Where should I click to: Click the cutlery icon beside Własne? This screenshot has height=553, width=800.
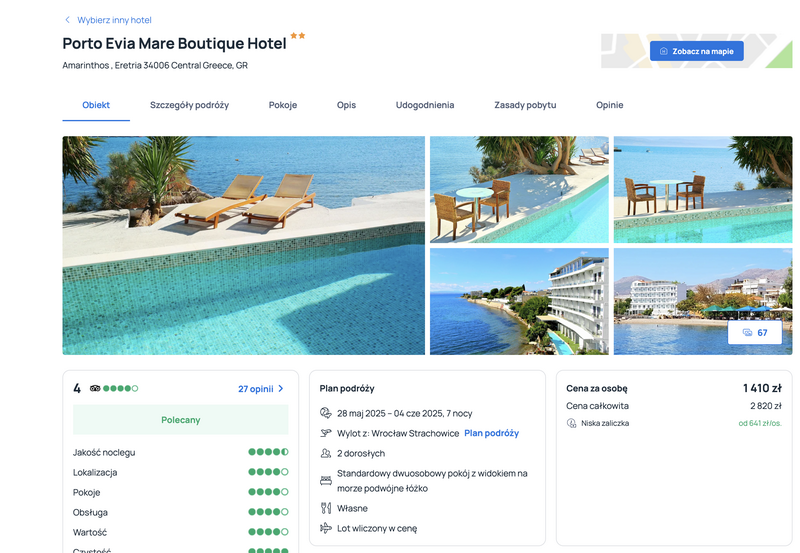click(326, 508)
